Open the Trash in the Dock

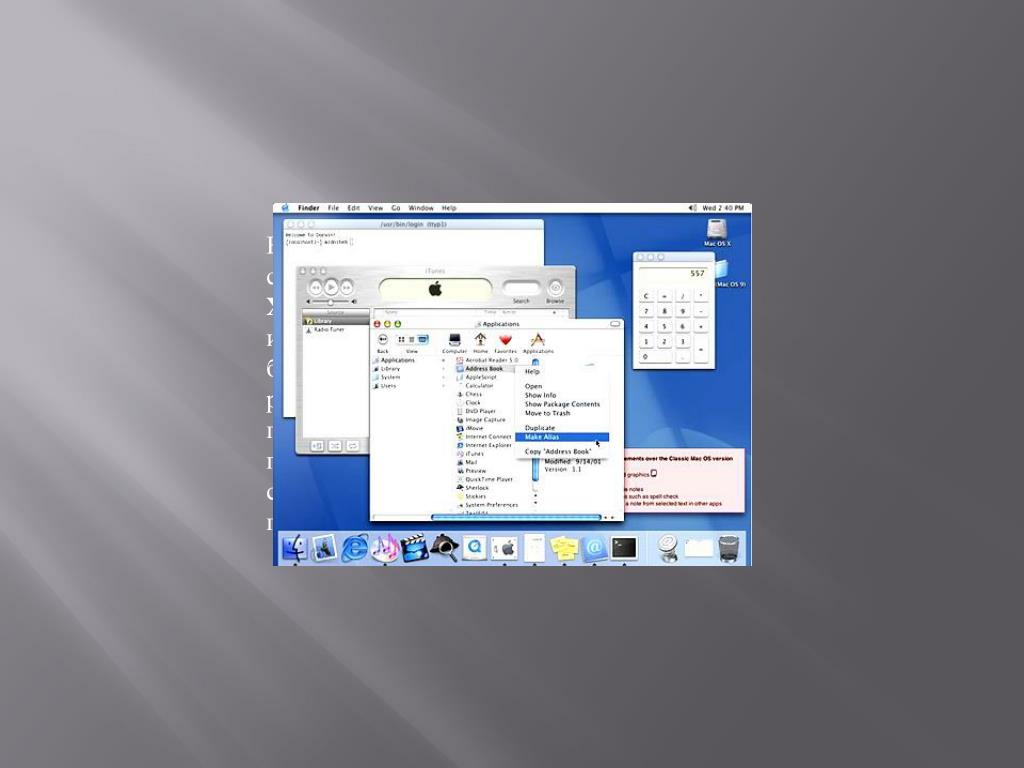coord(729,547)
